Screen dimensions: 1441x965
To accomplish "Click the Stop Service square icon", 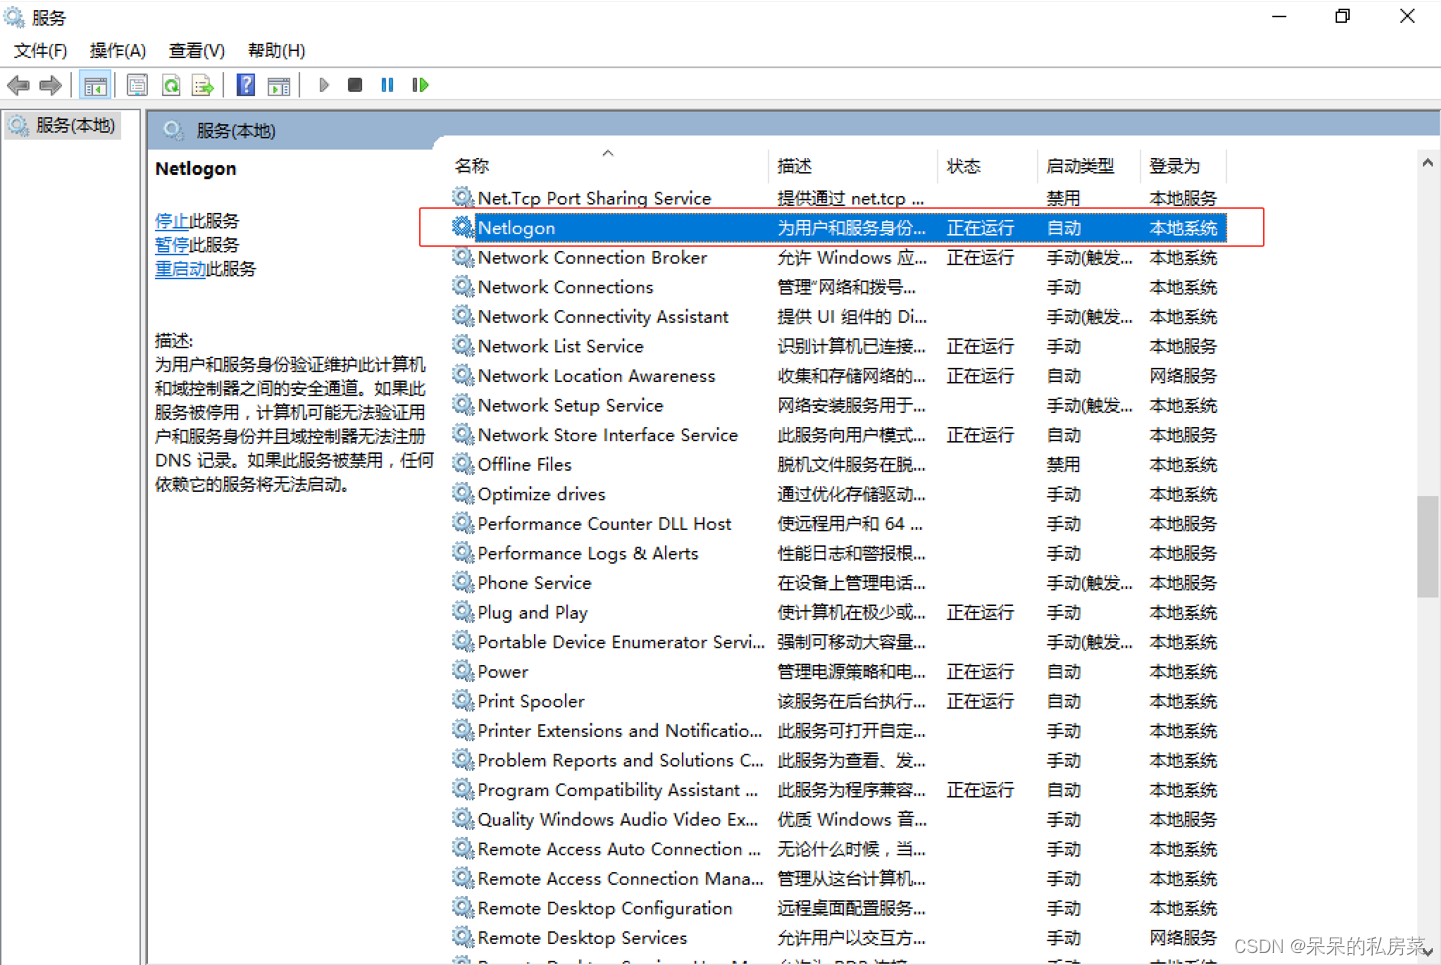I will 354,85.
